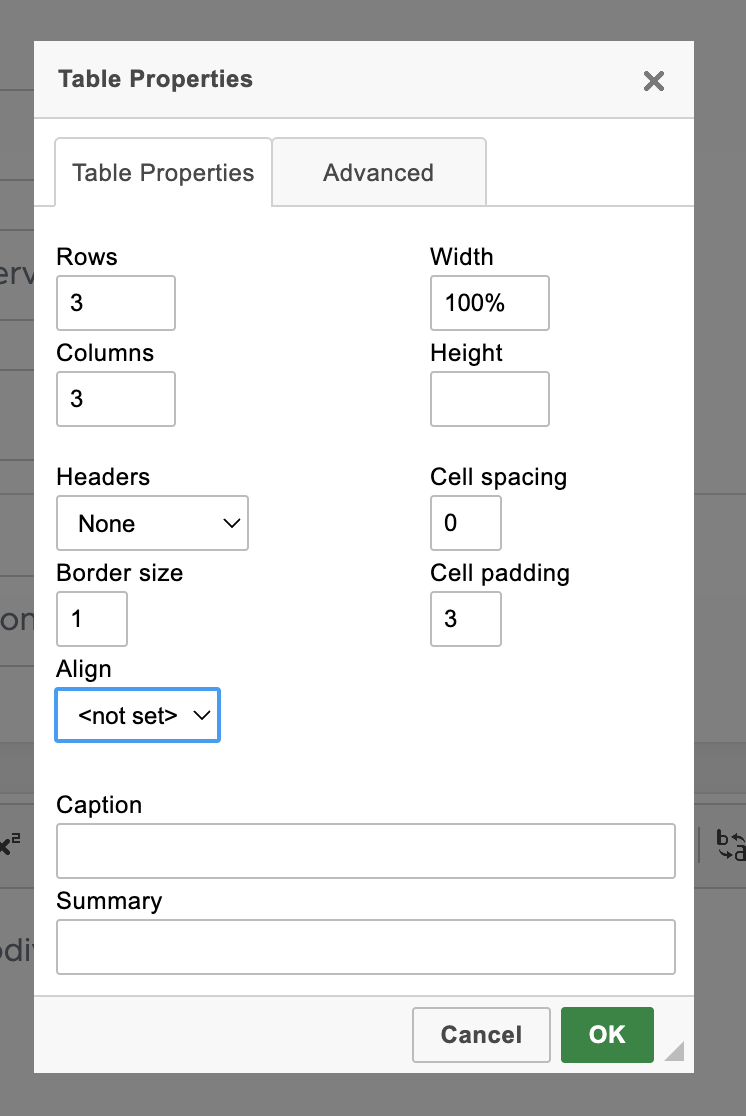Open the Headers dropdown
Screen dimensions: 746x1116
click(152, 523)
